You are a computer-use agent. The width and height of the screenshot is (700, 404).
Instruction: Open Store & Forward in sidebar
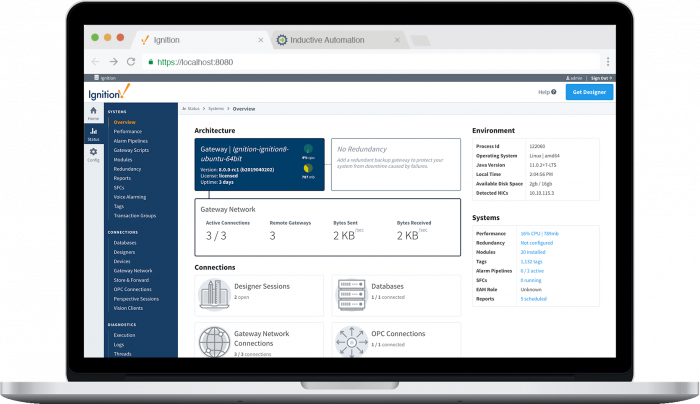point(131,280)
